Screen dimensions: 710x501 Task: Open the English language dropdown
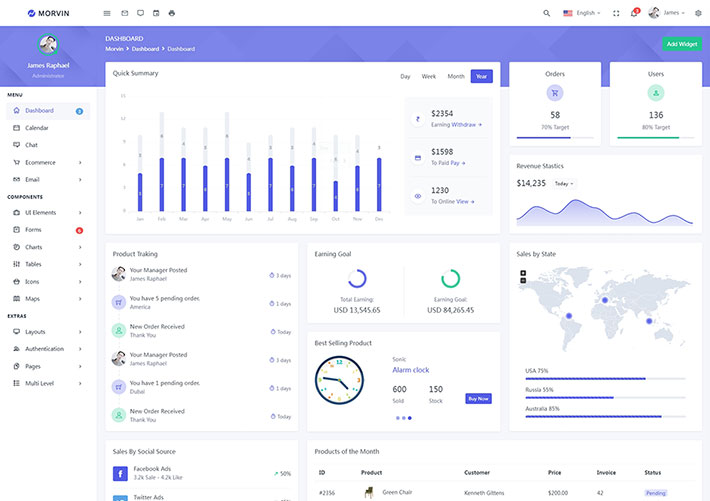coord(582,13)
